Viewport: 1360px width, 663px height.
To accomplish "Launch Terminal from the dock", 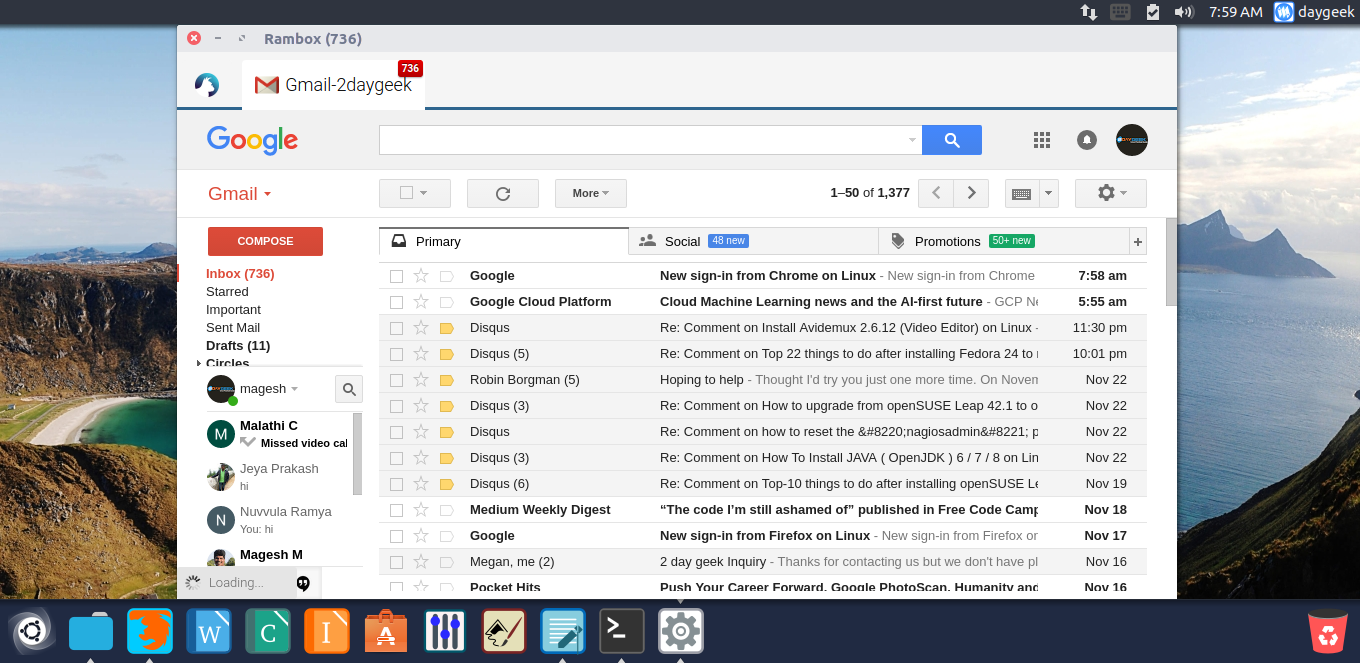I will tap(621, 631).
